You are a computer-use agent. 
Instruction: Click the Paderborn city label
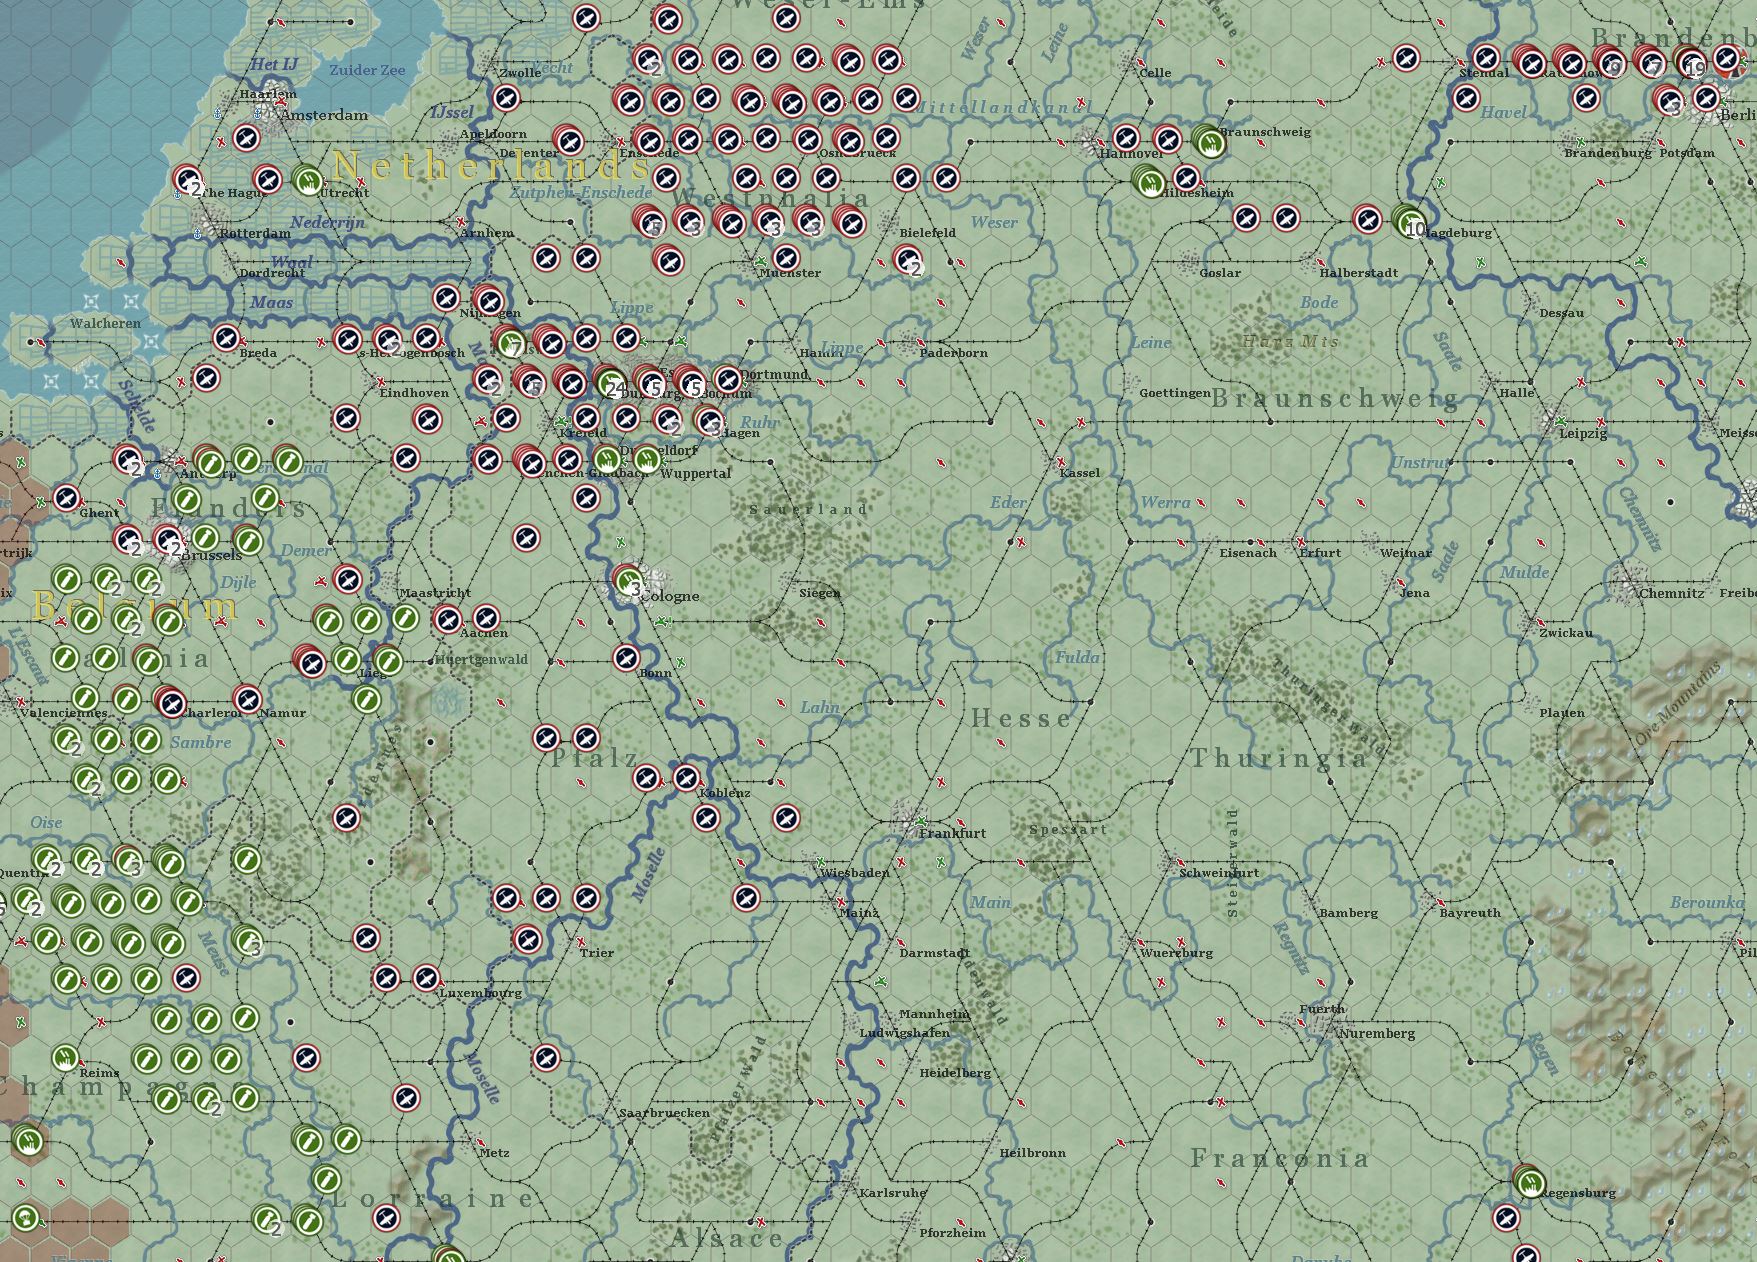pos(954,353)
